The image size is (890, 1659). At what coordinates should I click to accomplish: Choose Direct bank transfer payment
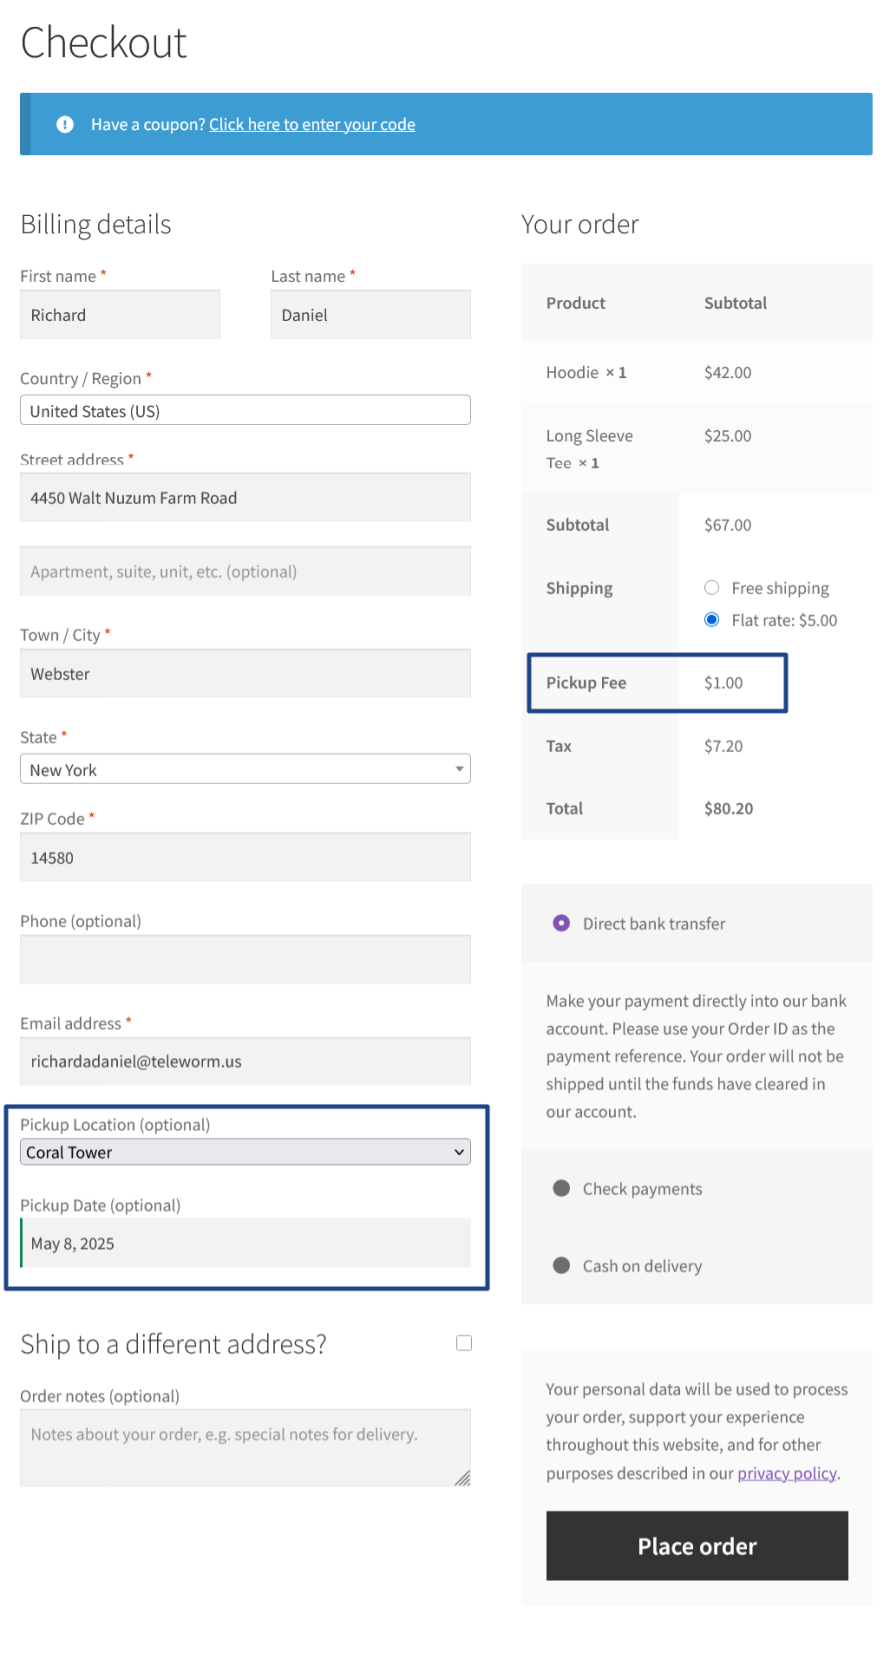coord(562,923)
